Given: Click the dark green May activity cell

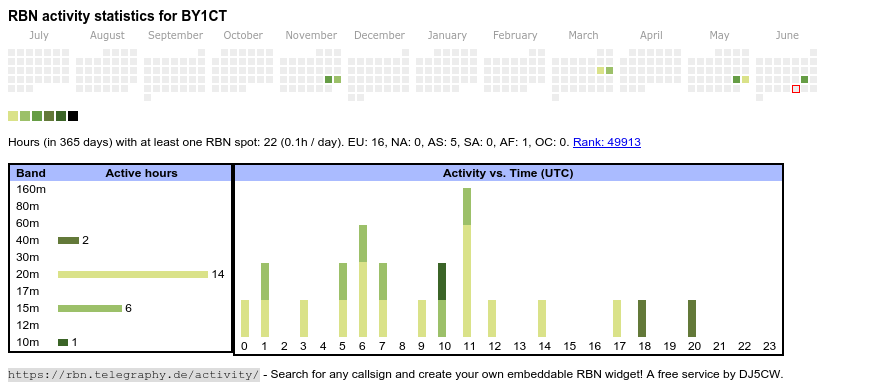Looking at the screenshot, I should 736,79.
